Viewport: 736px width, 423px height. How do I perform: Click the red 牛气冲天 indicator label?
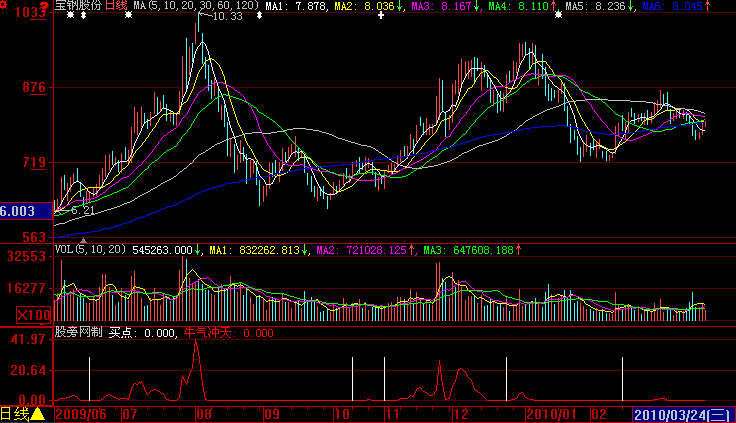[x=210, y=333]
